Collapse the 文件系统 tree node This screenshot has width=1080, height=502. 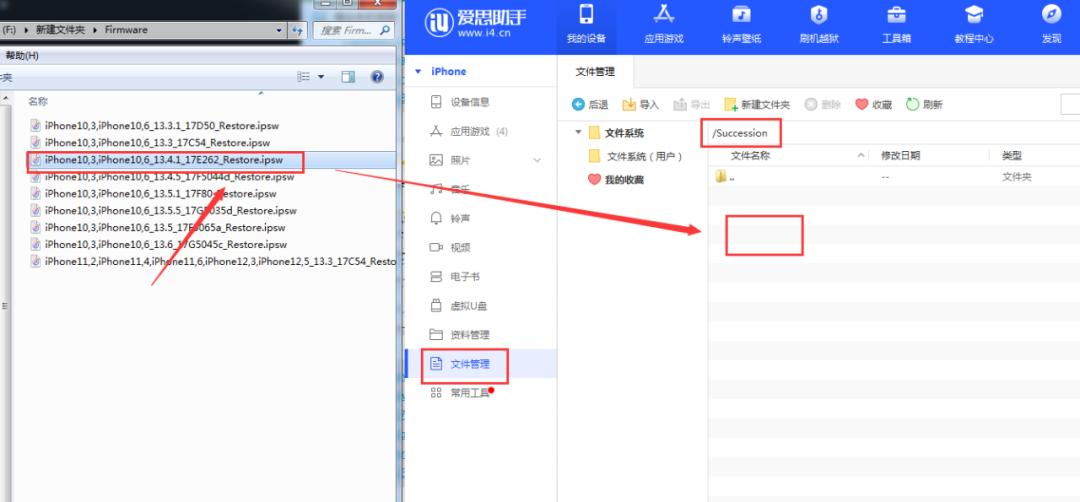(579, 133)
